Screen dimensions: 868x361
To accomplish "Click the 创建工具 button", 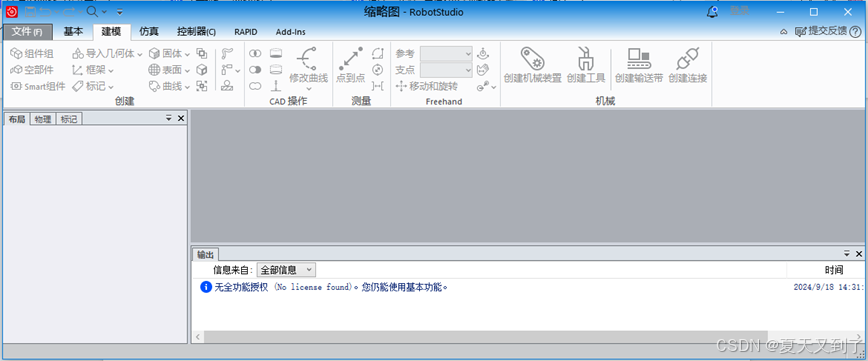I will [586, 65].
